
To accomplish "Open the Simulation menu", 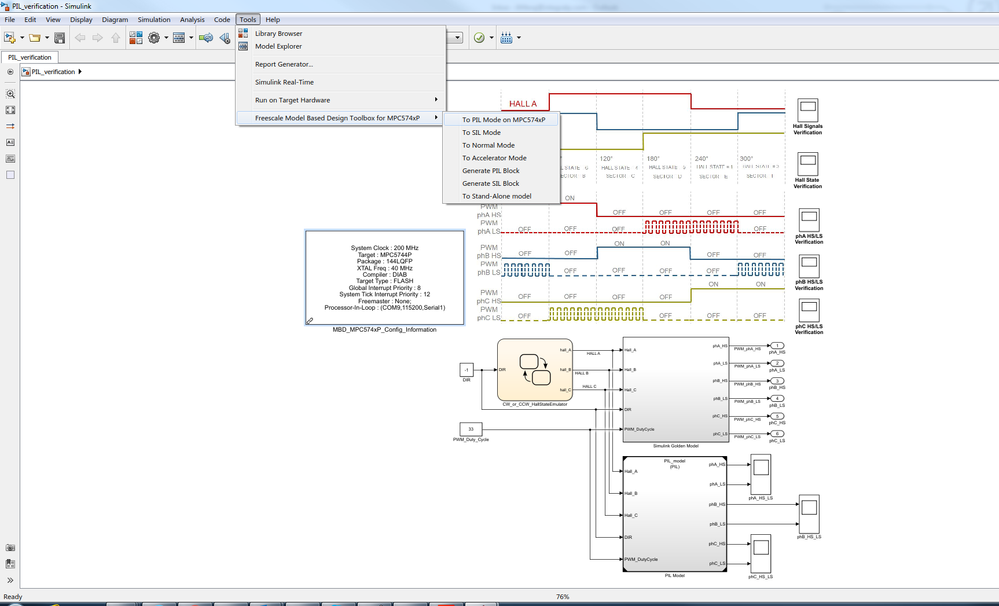I will click(154, 19).
